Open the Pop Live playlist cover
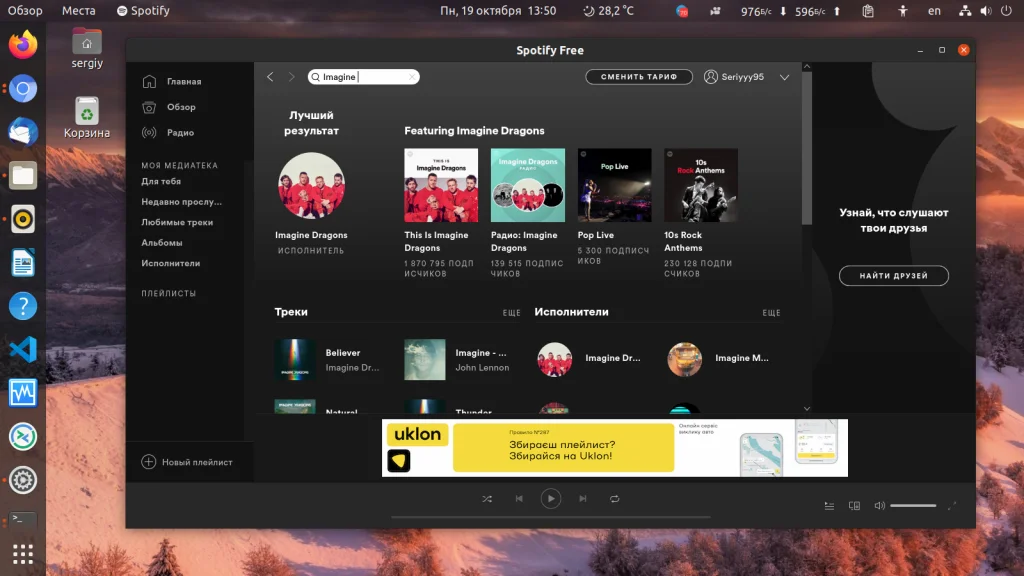The image size is (1024, 576). pyautogui.click(x=615, y=185)
